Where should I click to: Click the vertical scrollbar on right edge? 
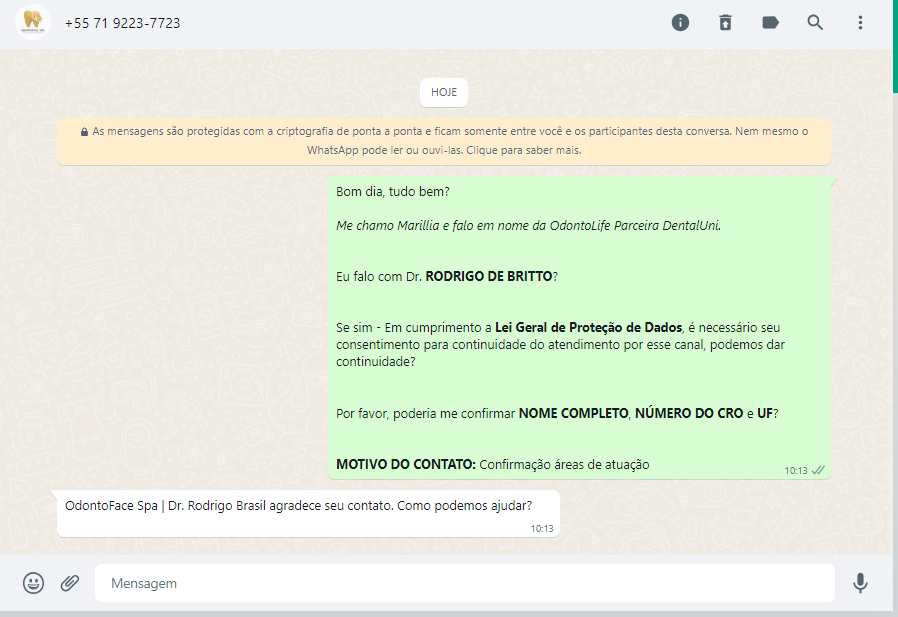click(895, 46)
